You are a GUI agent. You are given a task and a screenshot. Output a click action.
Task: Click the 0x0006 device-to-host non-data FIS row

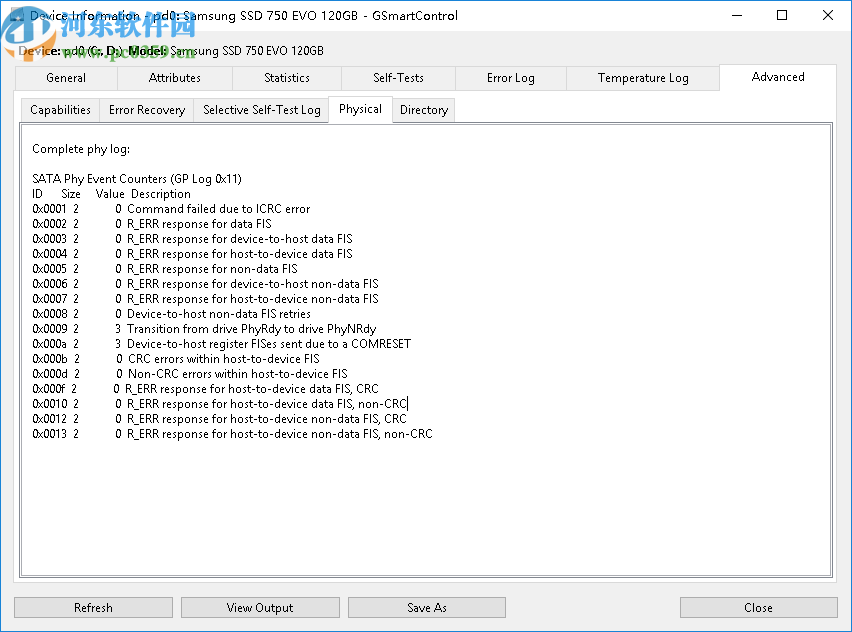point(205,284)
